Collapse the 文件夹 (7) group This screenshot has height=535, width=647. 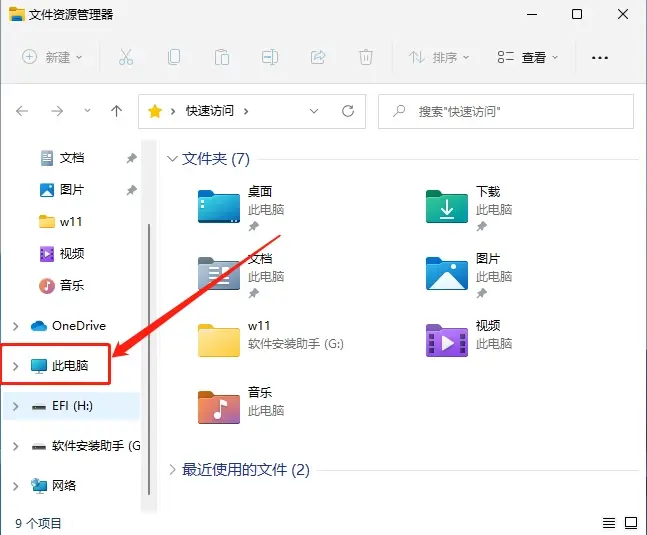pyautogui.click(x=172, y=158)
